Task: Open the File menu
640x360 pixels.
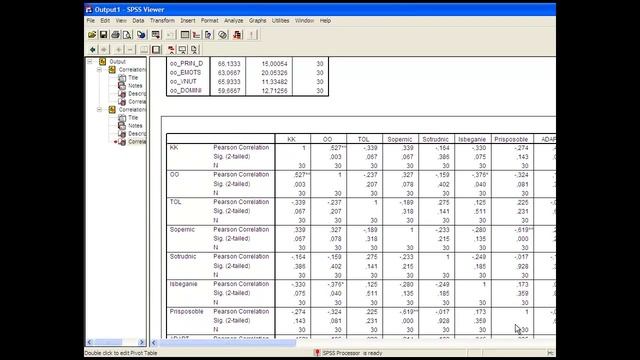Action: pyautogui.click(x=91, y=20)
